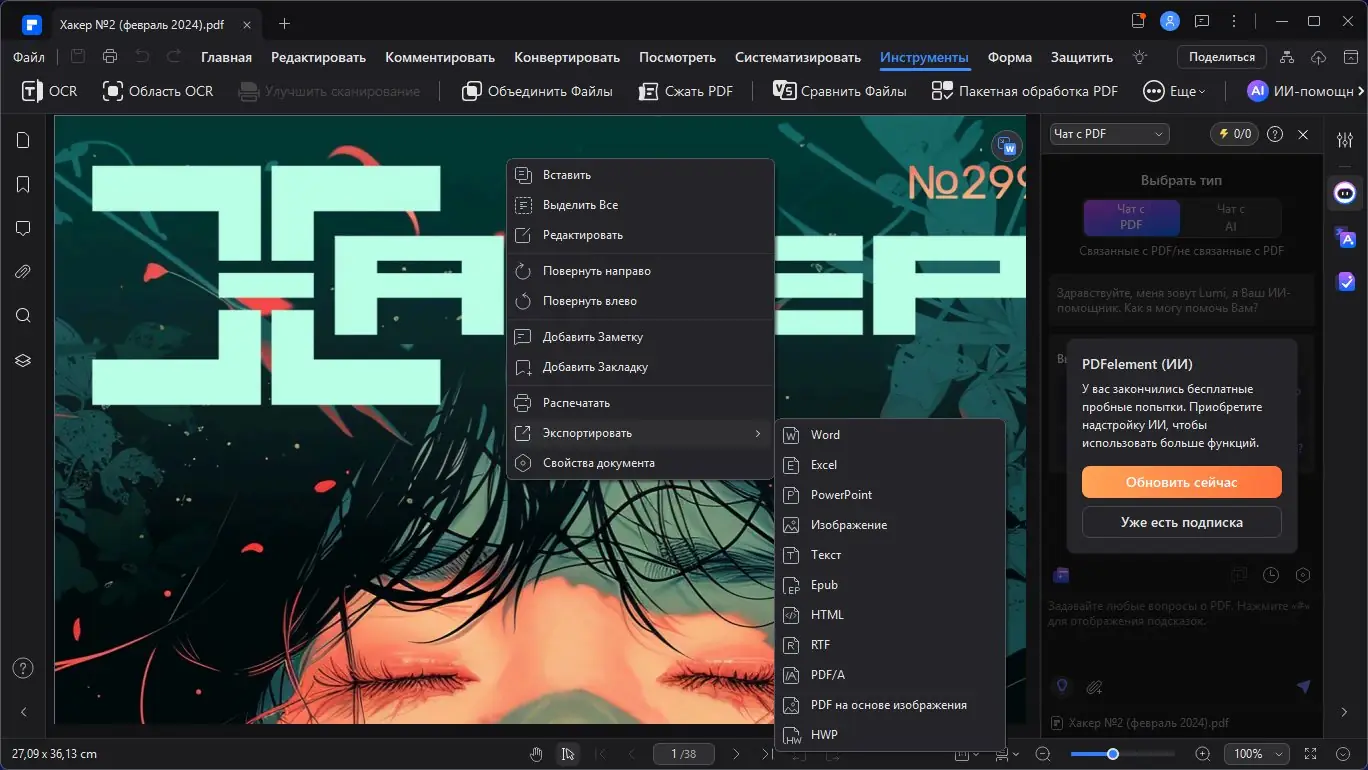The width and height of the screenshot is (1368, 770).
Task: Export to PDF/A format
Action: point(890,675)
